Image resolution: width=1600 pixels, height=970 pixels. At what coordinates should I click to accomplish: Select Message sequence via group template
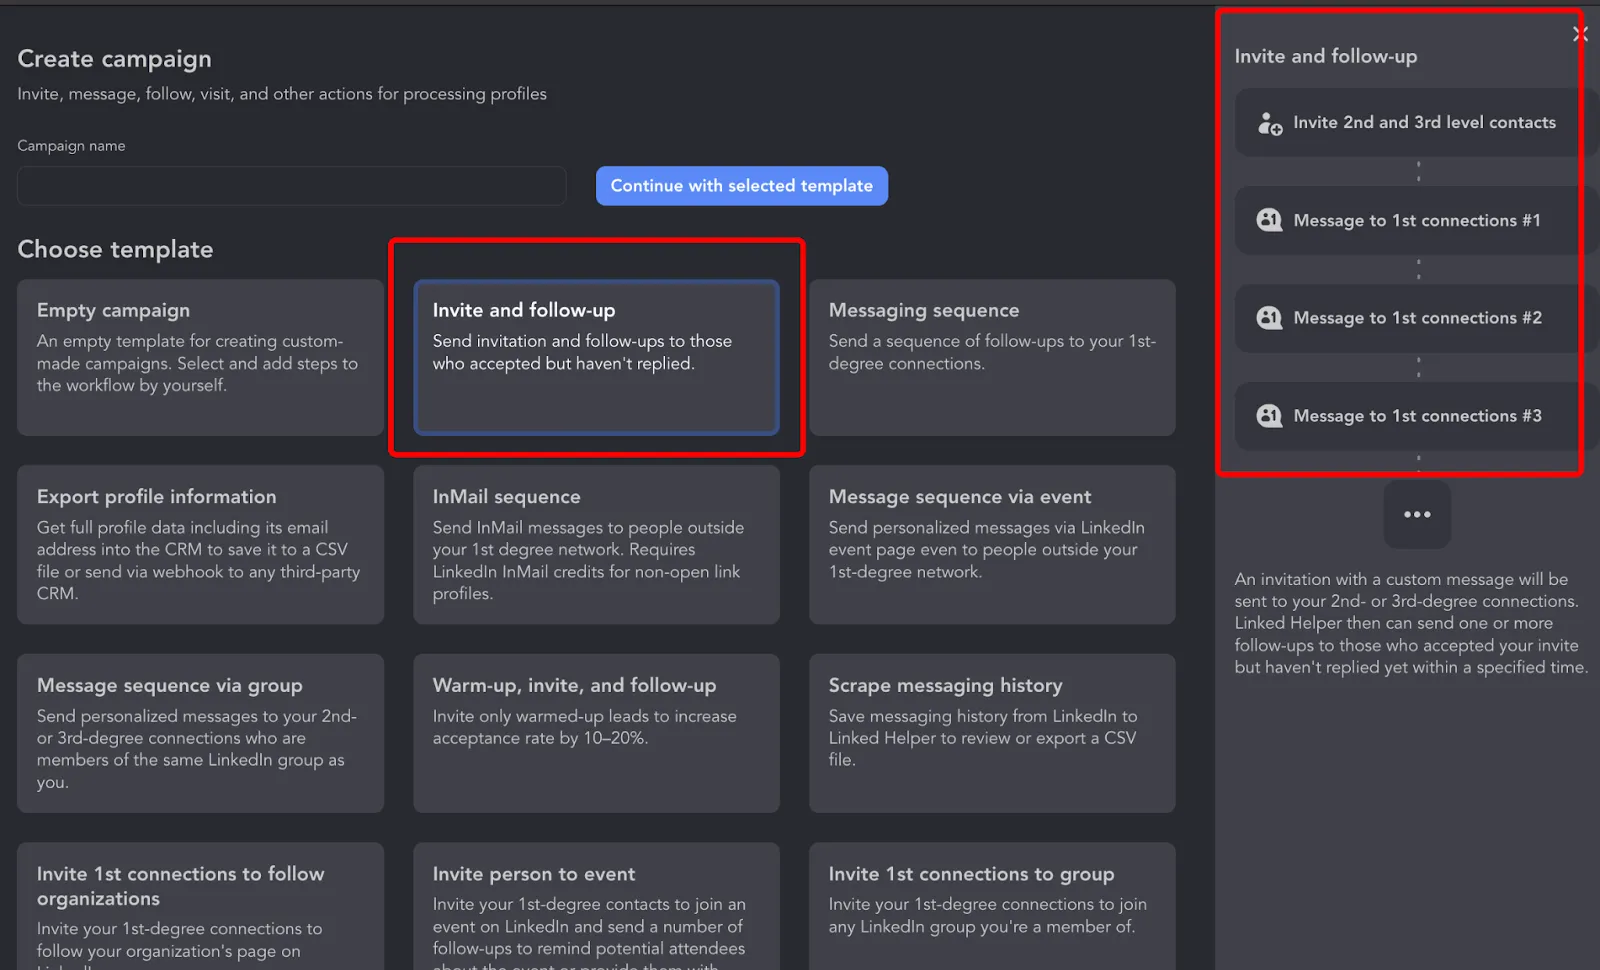pos(200,733)
